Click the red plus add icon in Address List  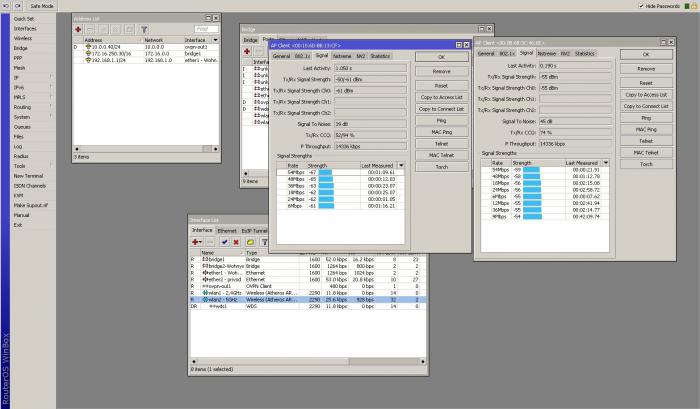point(78,29)
